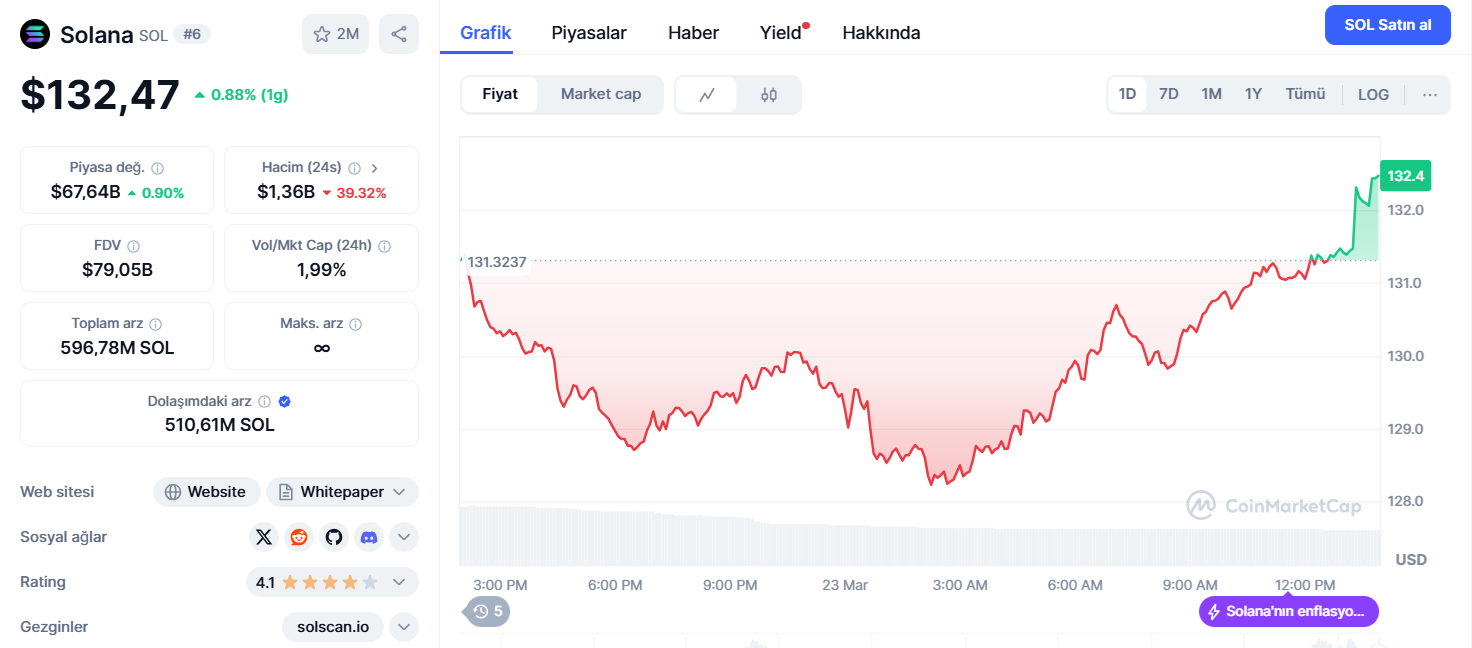Open the X social network icon
The width and height of the screenshot is (1472, 648).
click(264, 537)
